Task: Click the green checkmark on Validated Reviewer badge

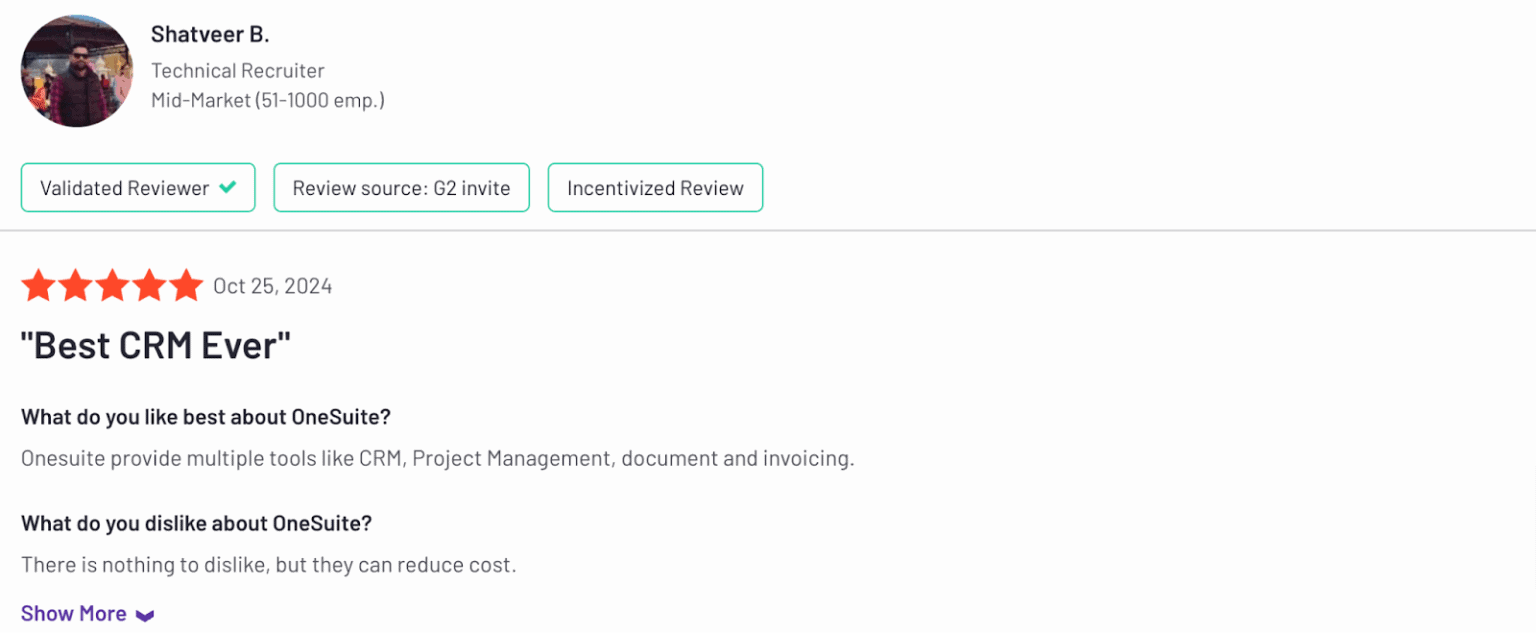Action: point(230,187)
